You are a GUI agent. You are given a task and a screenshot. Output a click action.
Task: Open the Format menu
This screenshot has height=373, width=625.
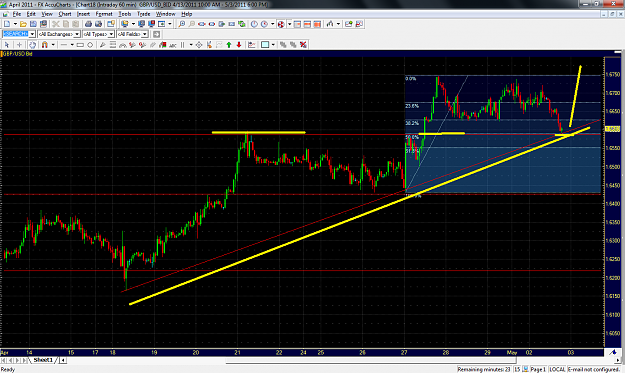coord(104,14)
